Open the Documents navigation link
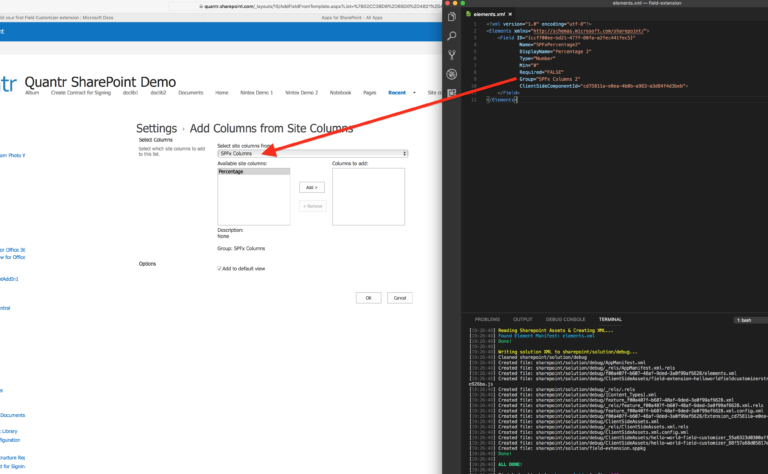This screenshot has height=474, width=768. point(191,93)
